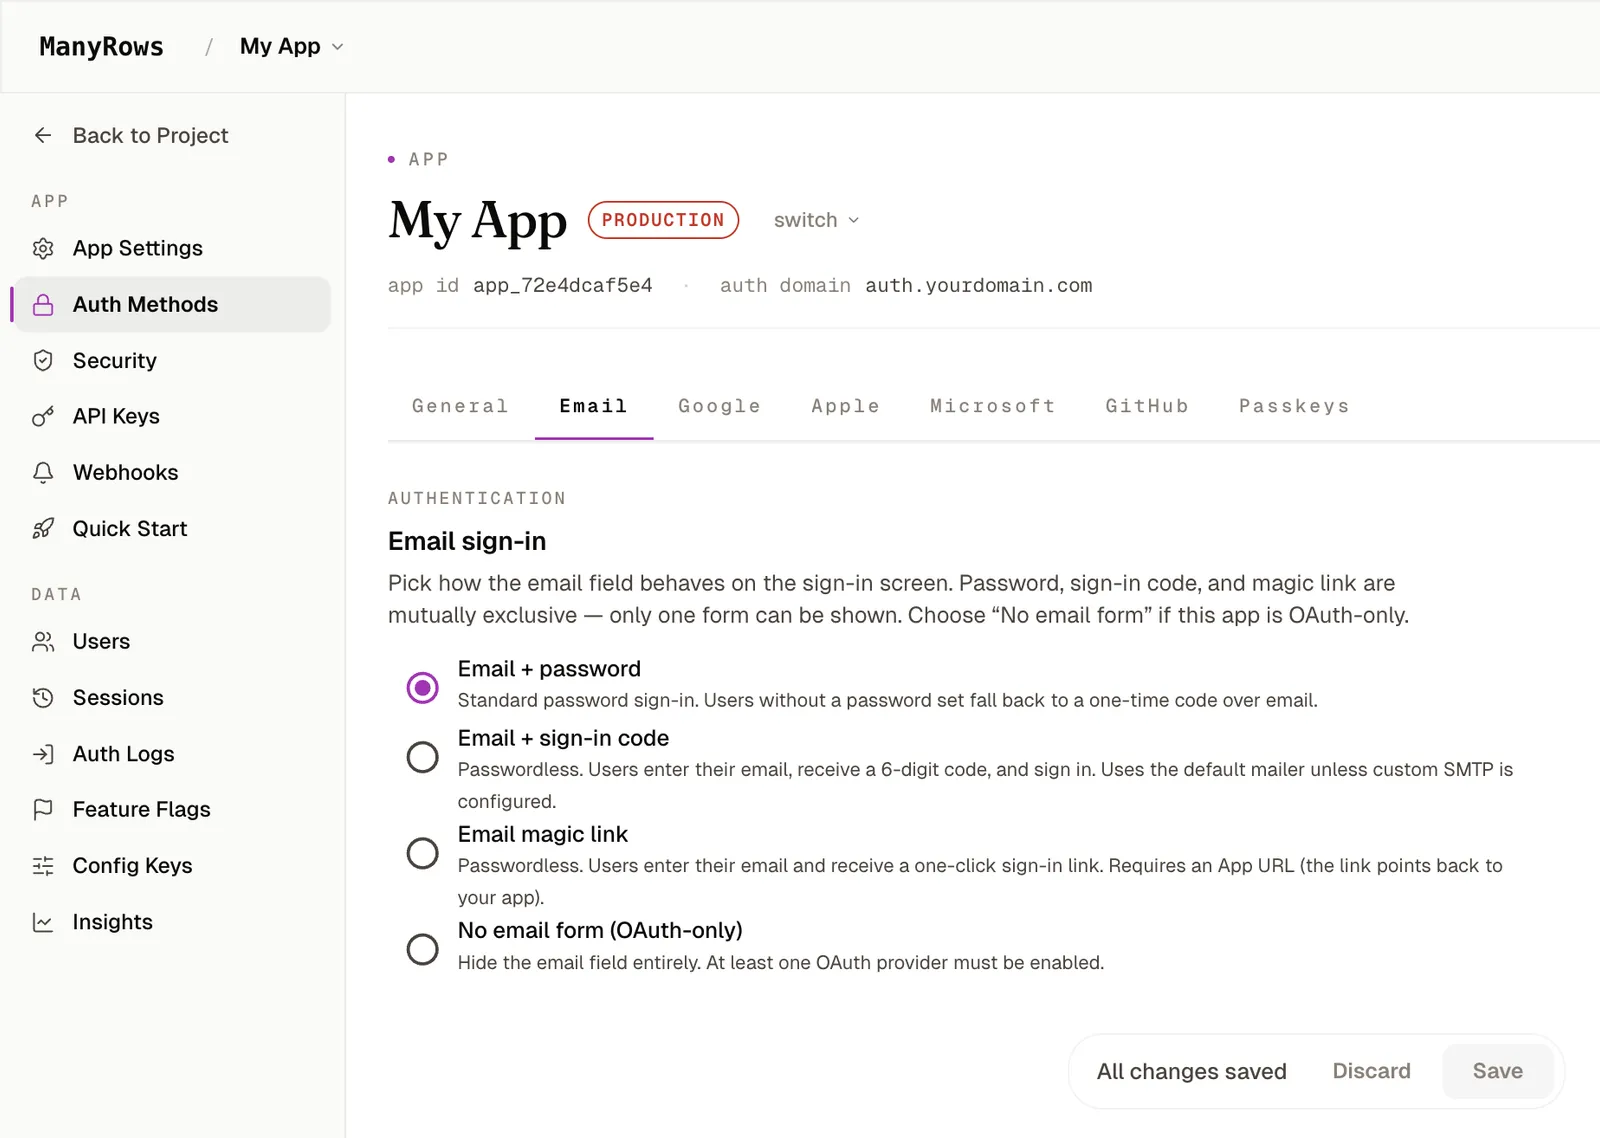Viewport: 1600px width, 1138px height.
Task: Open Quick Start guide
Action: point(172,528)
